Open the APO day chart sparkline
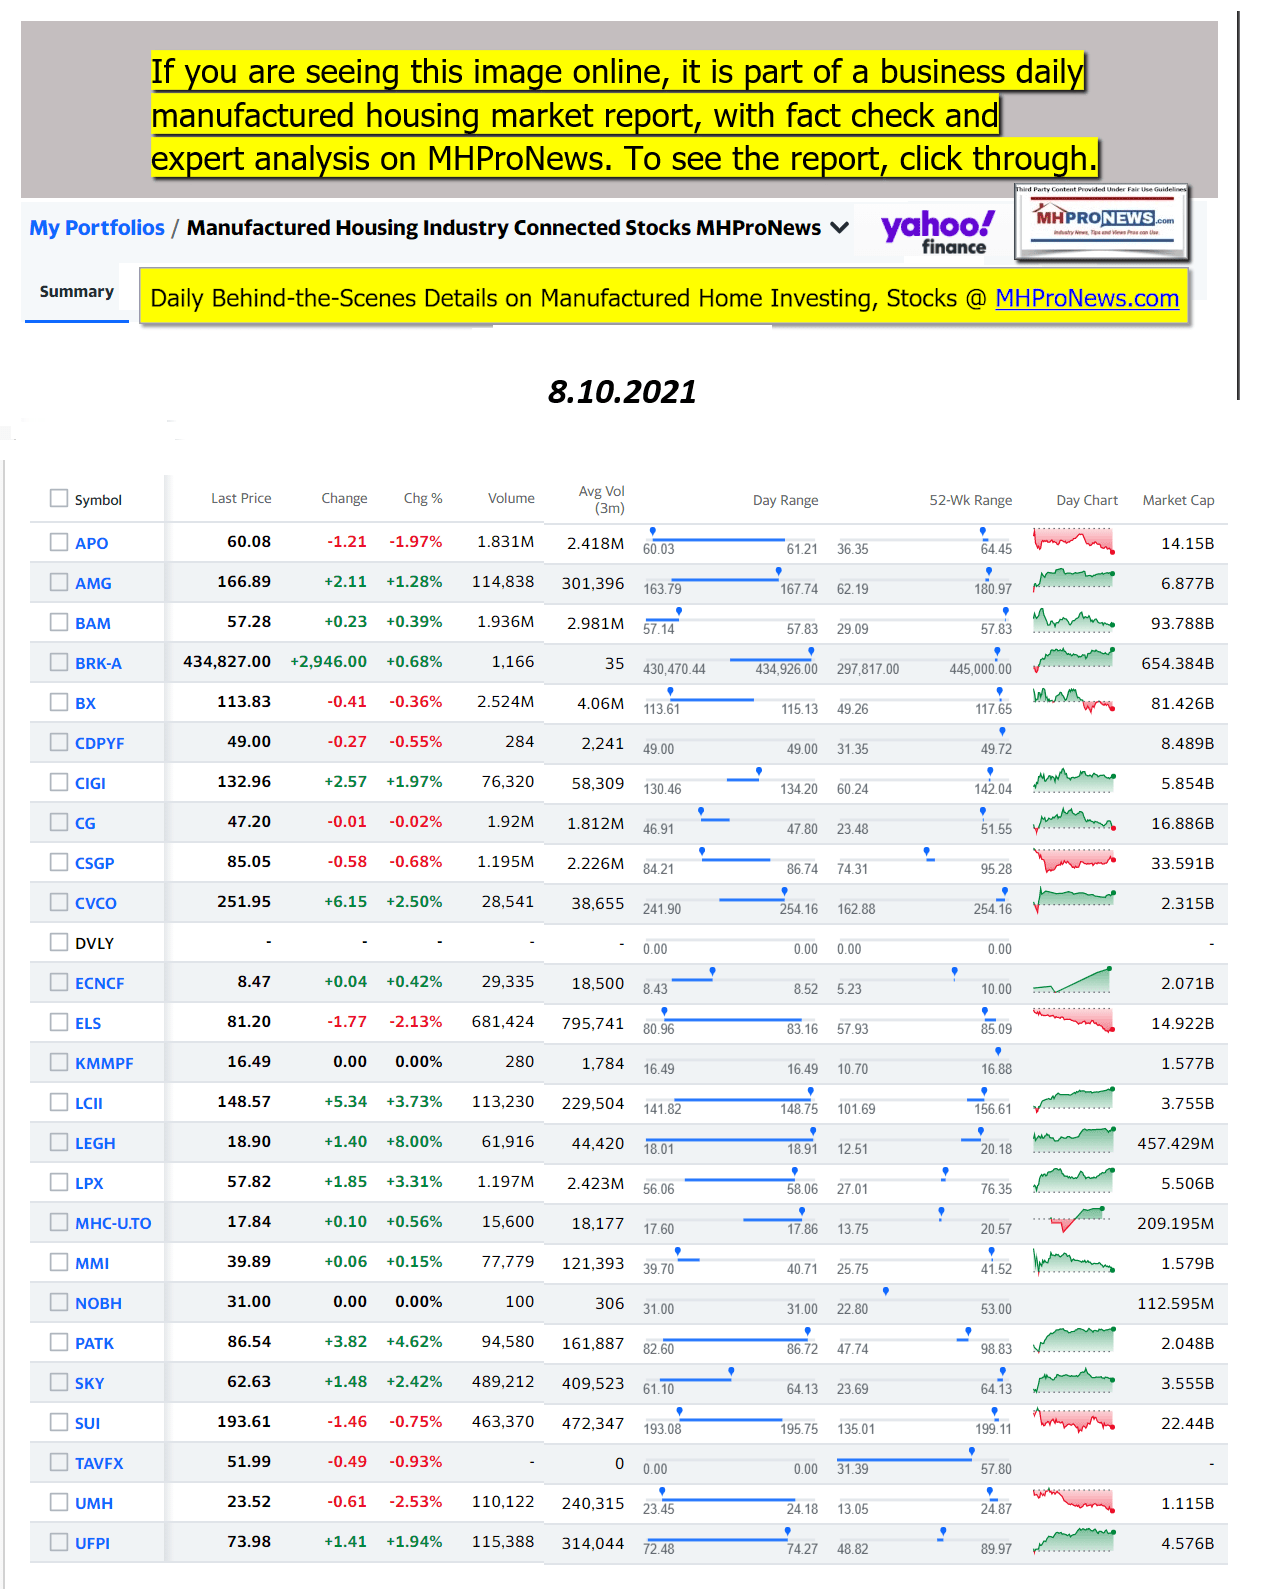Image resolution: width=1261 pixels, height=1589 pixels. click(1074, 541)
